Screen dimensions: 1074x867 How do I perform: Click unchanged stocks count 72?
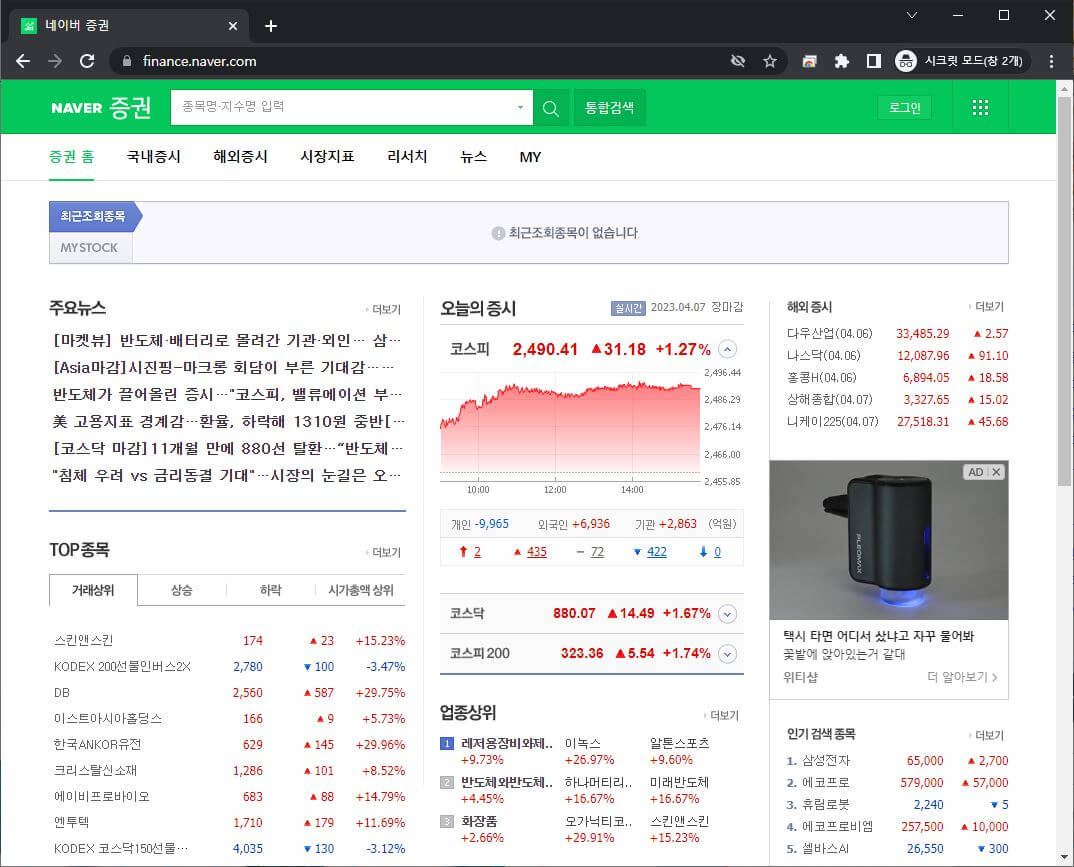[597, 552]
